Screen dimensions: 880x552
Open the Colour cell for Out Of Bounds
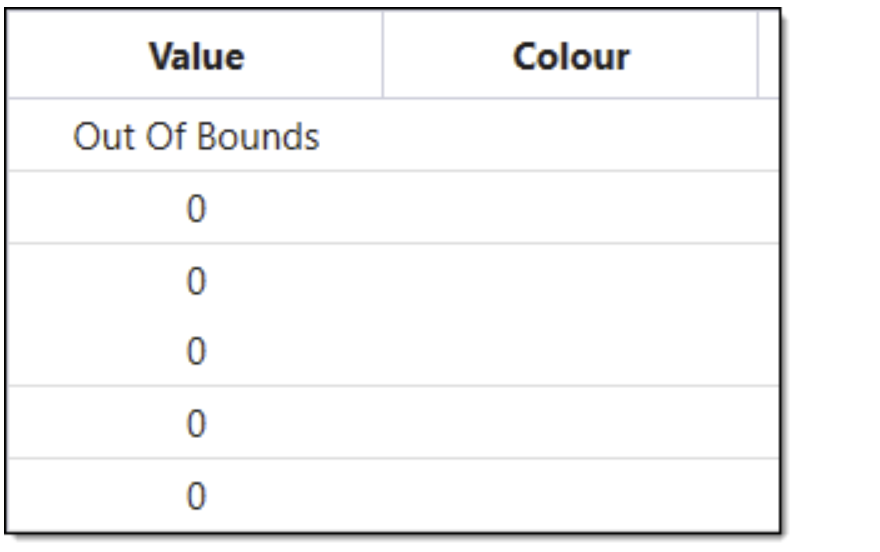tap(570, 136)
